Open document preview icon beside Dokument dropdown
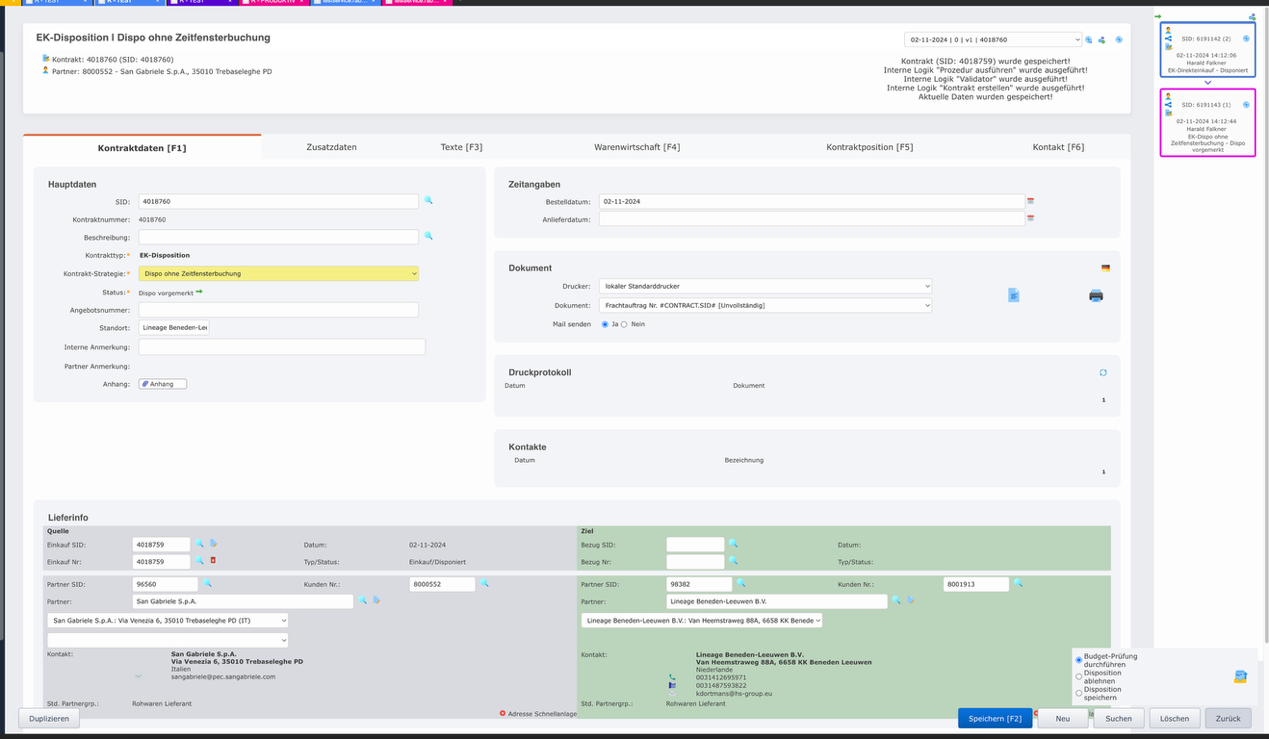This screenshot has height=739, width=1269. point(1013,296)
